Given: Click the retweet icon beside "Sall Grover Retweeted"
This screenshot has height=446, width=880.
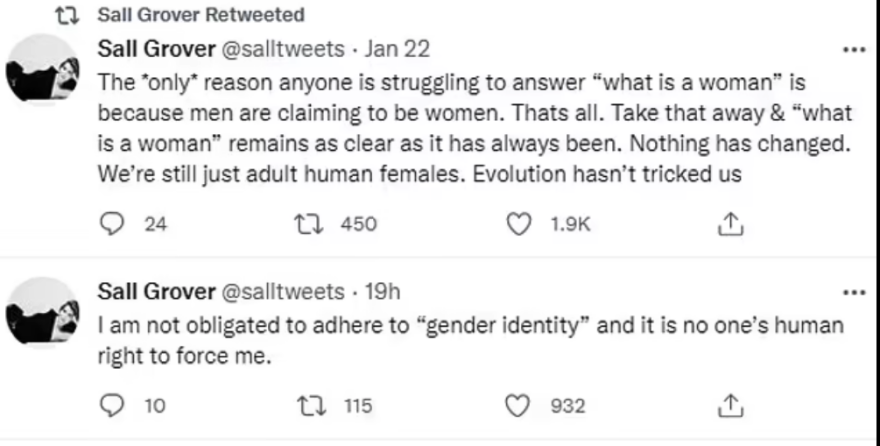Looking at the screenshot, I should coord(73,15).
